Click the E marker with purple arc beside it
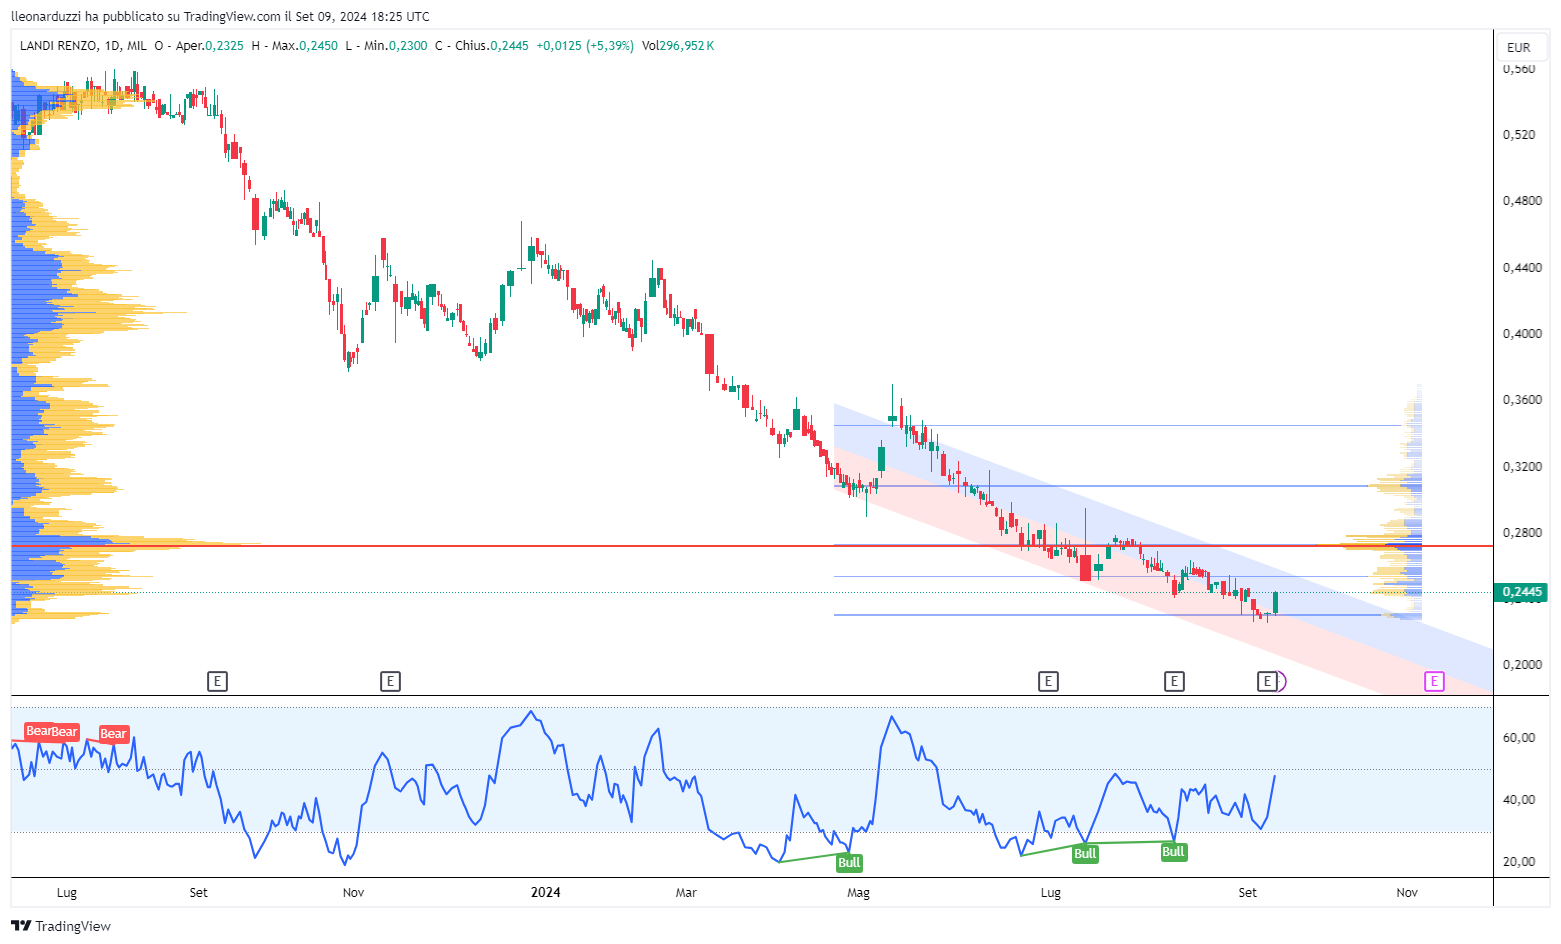Viewport: 1561px width, 944px height. (1267, 681)
